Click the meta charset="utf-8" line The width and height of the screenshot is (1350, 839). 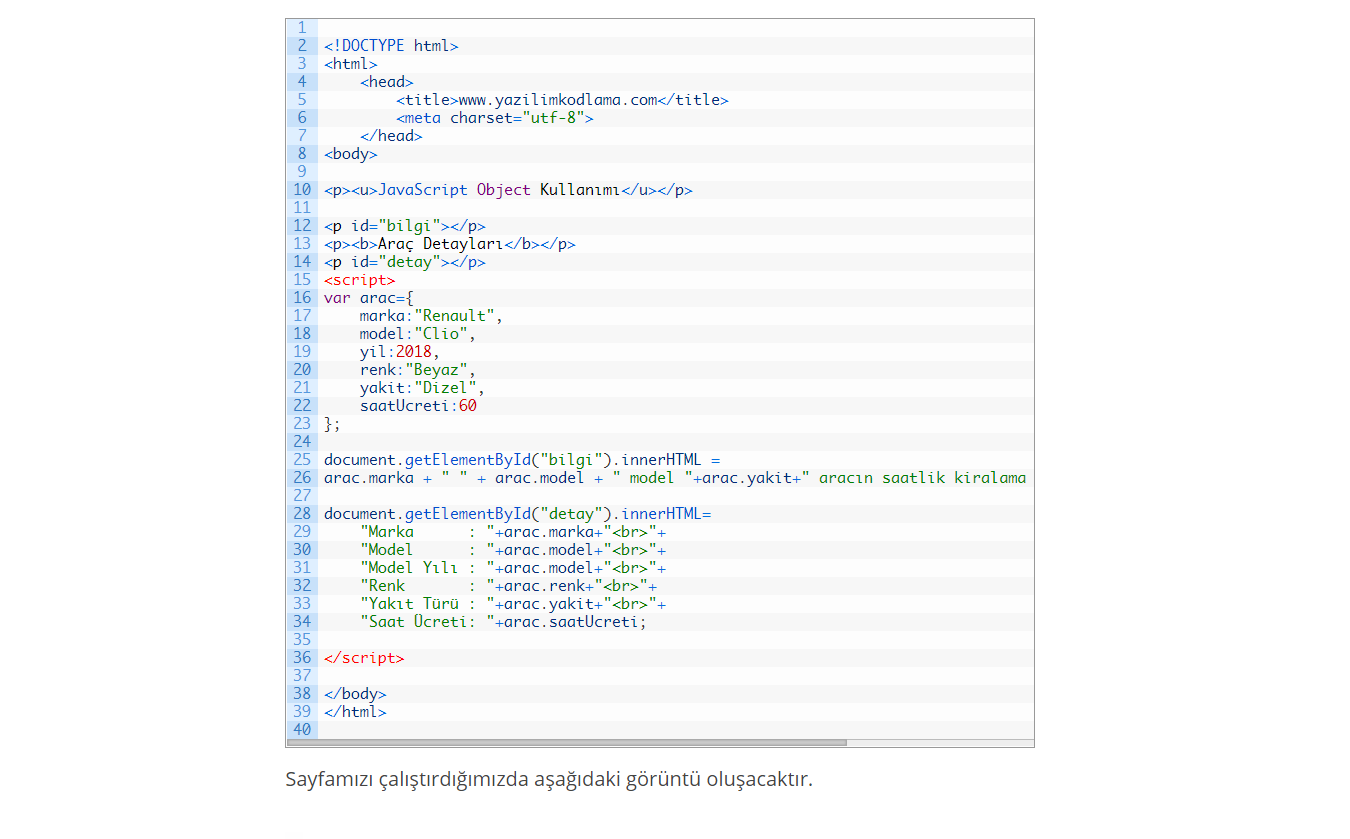click(495, 118)
